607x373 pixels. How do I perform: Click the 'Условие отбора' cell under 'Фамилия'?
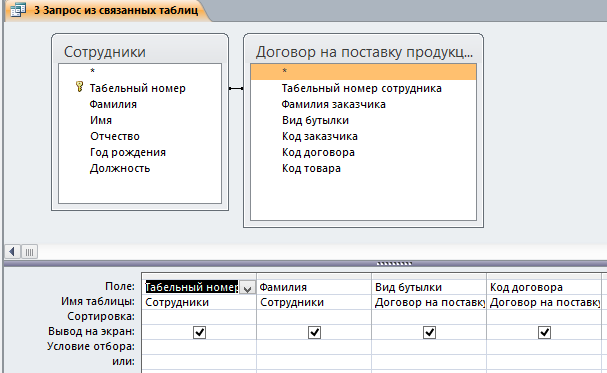click(x=314, y=347)
